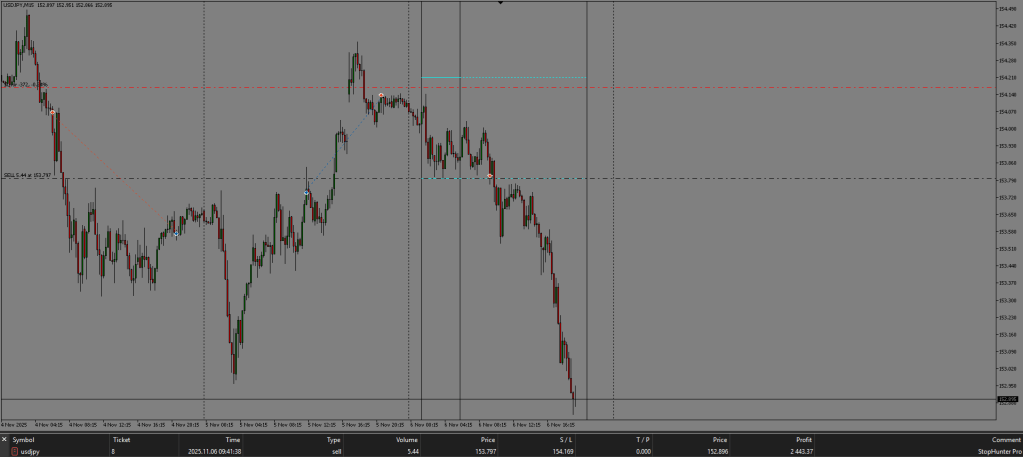1023x457 pixels.
Task: Click the red sell arrow at 153.797 entry
Action: click(x=490, y=176)
